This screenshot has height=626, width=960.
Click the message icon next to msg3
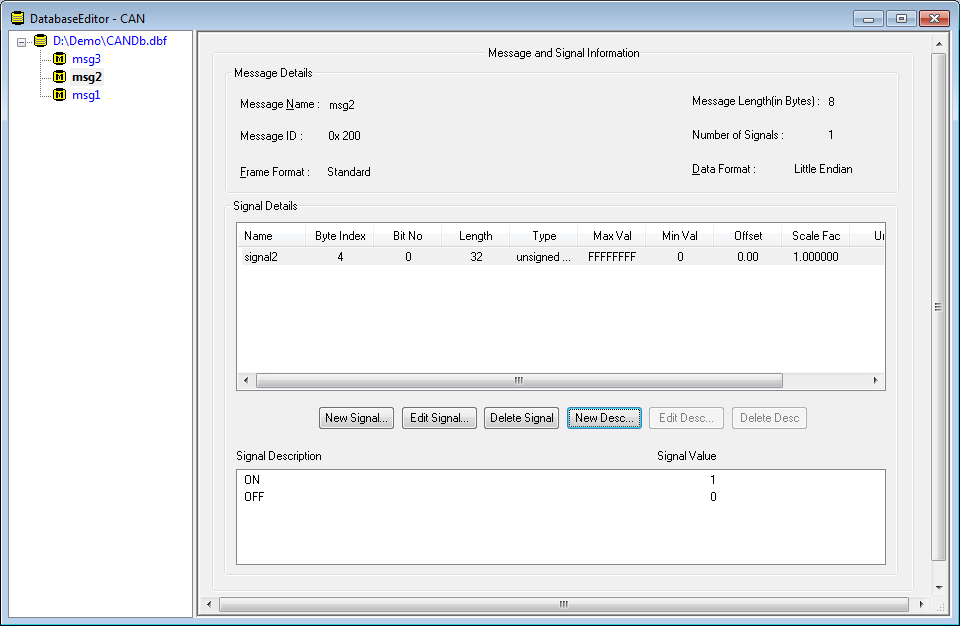(59, 59)
